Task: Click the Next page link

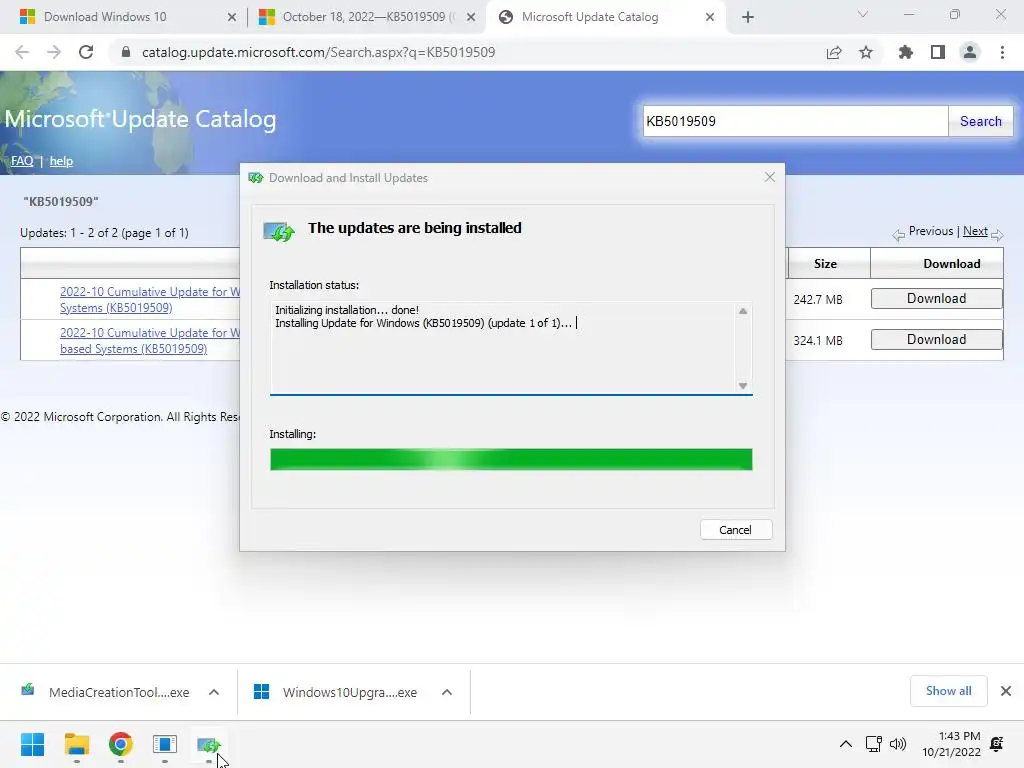Action: pos(975,231)
